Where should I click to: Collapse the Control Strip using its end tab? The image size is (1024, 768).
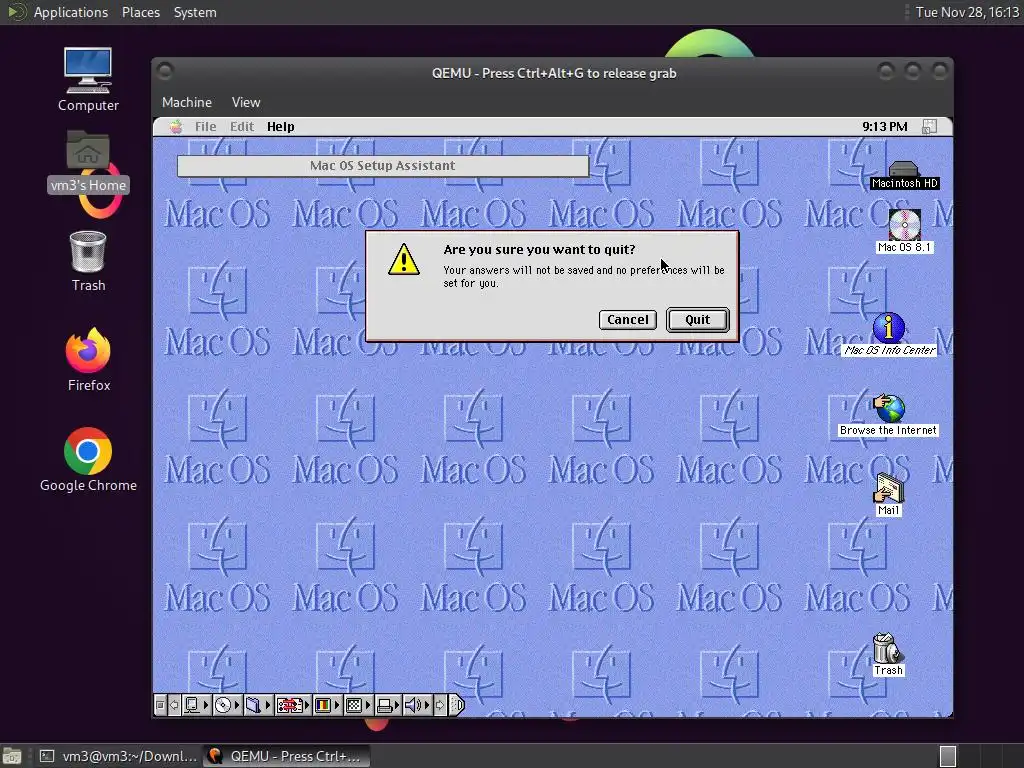pos(457,705)
